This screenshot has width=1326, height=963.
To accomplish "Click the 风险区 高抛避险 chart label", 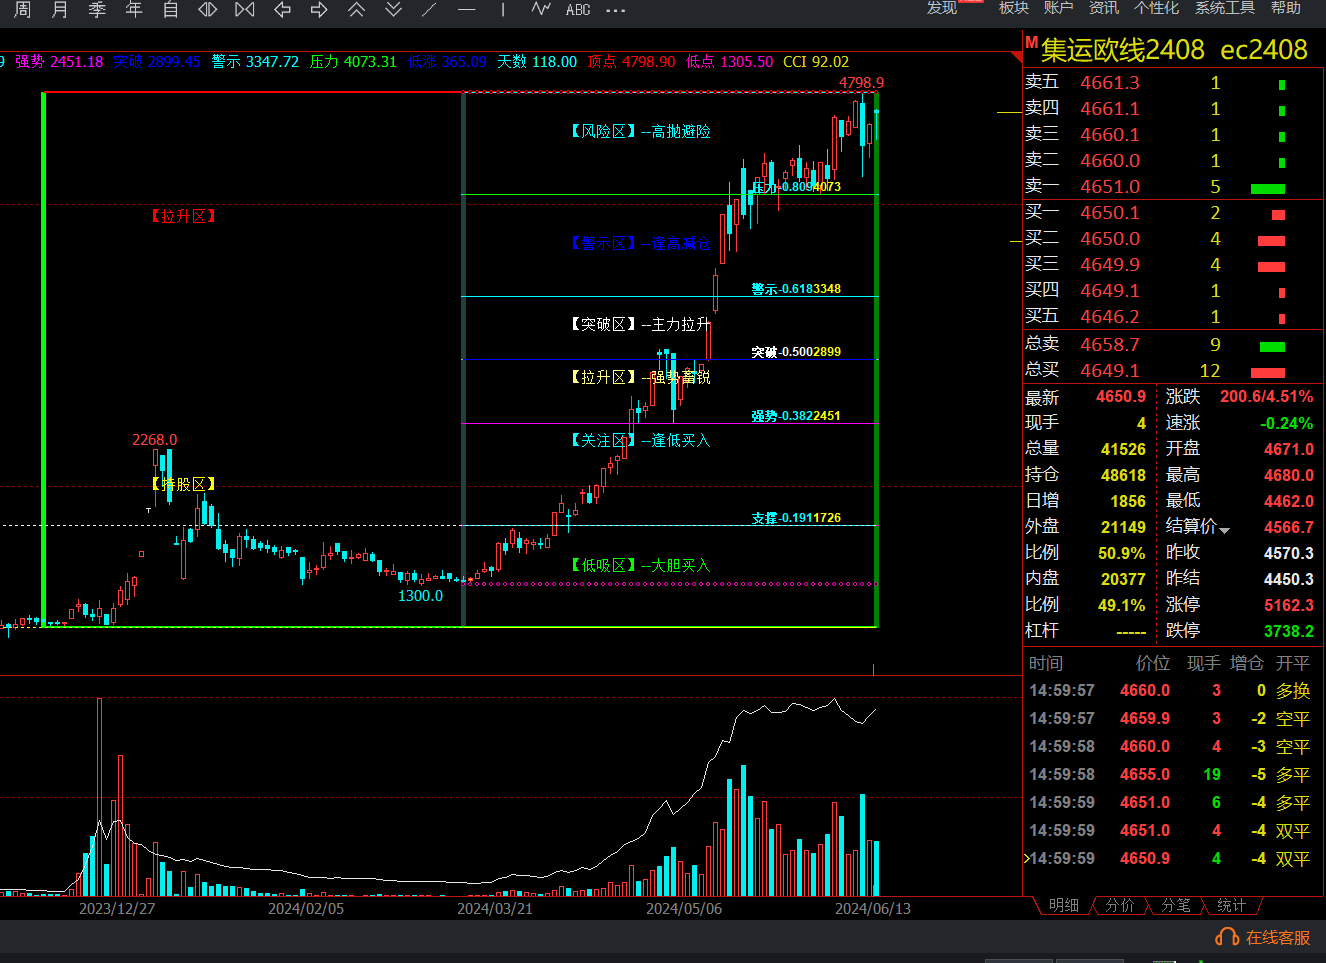I will click(641, 132).
